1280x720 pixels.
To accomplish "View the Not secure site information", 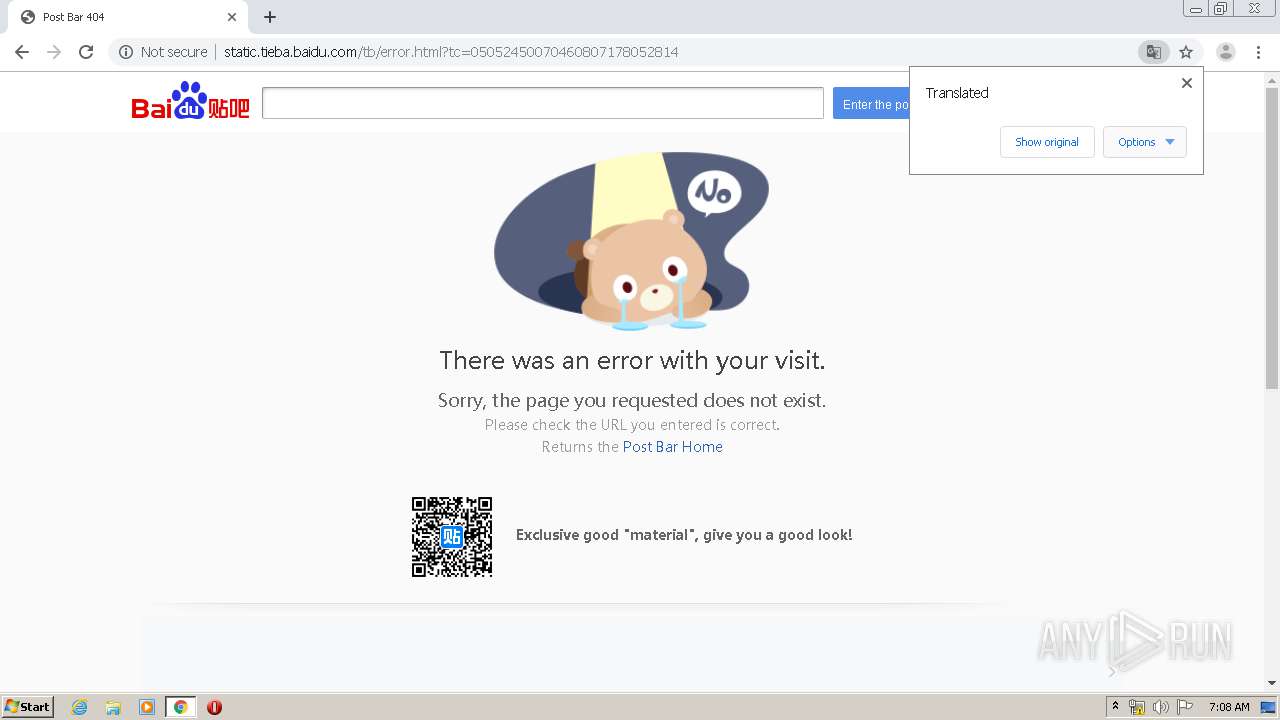I will click(x=163, y=52).
